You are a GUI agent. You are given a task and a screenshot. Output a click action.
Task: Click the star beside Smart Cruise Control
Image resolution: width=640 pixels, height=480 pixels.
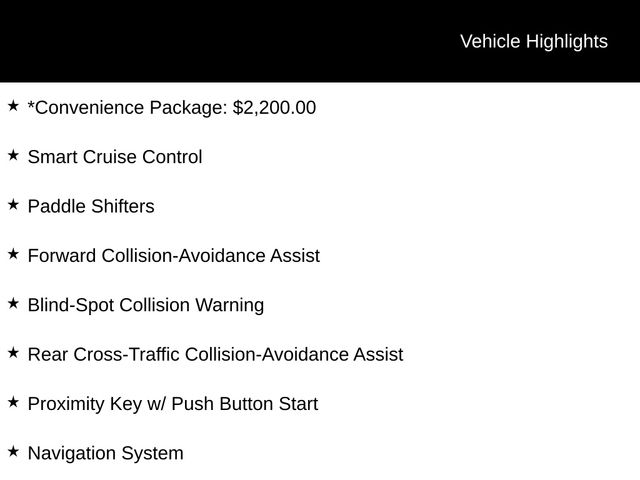coord(13,155)
